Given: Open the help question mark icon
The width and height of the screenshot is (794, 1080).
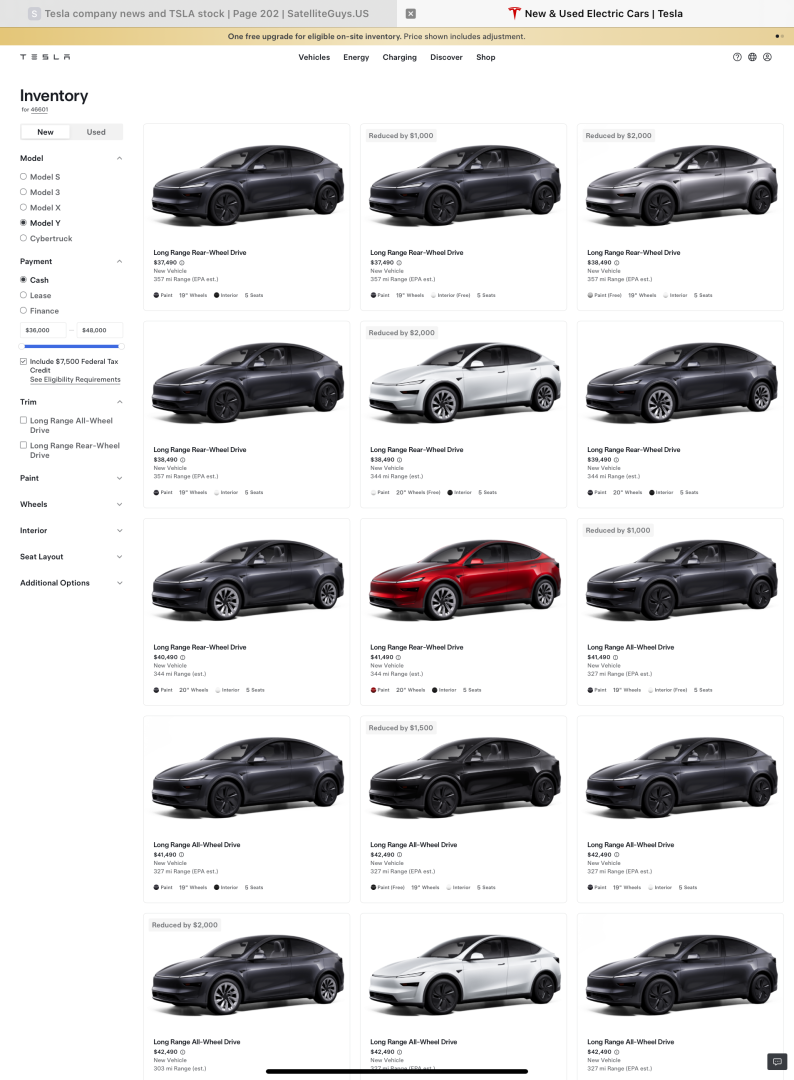Looking at the screenshot, I should [x=737, y=57].
